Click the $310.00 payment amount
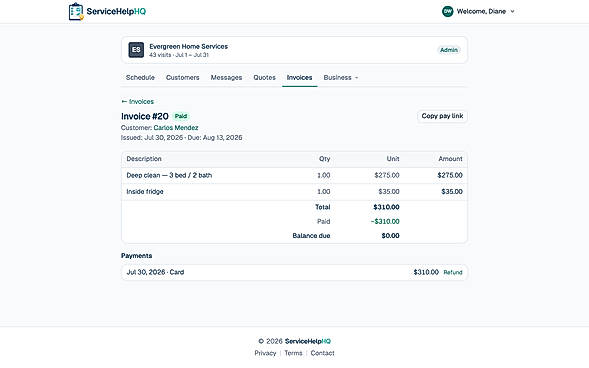 (426, 272)
